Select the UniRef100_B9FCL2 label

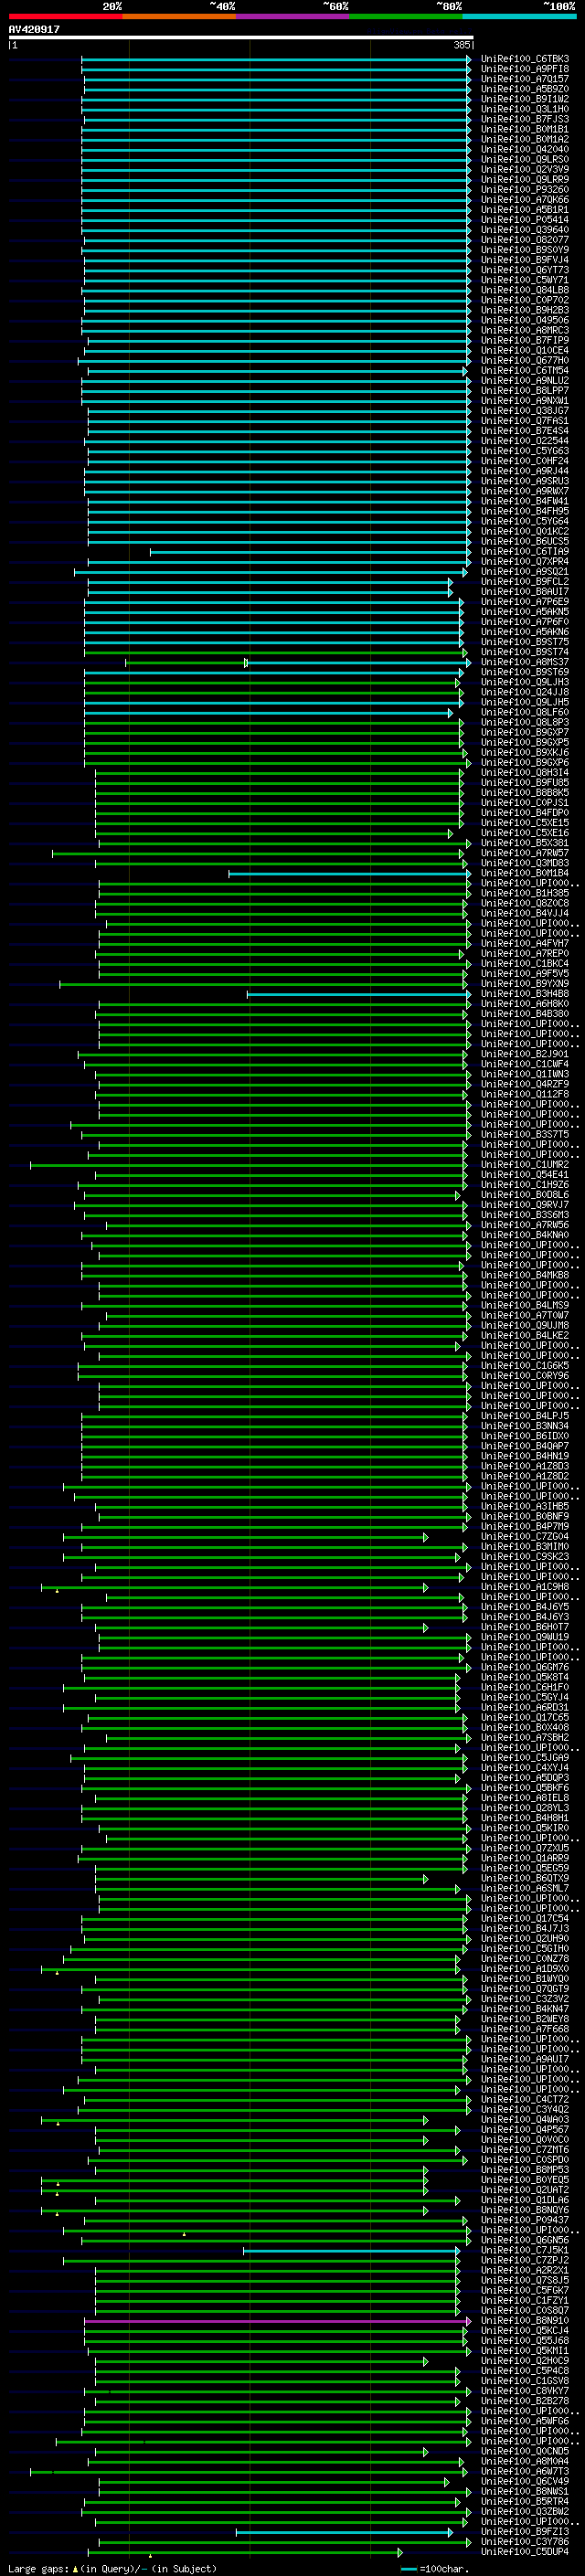525,581
